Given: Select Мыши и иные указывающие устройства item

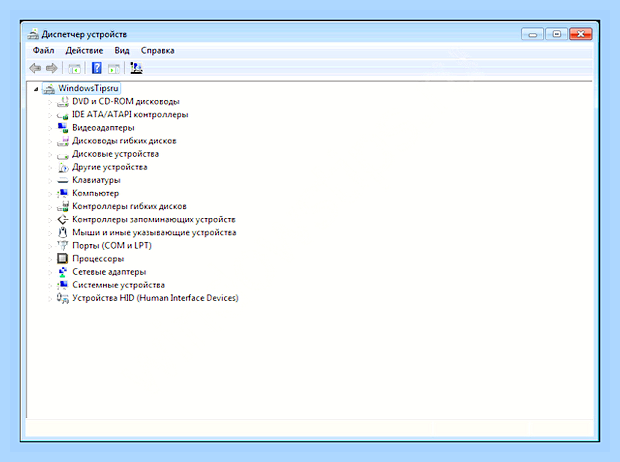Looking at the screenshot, I should 154,233.
